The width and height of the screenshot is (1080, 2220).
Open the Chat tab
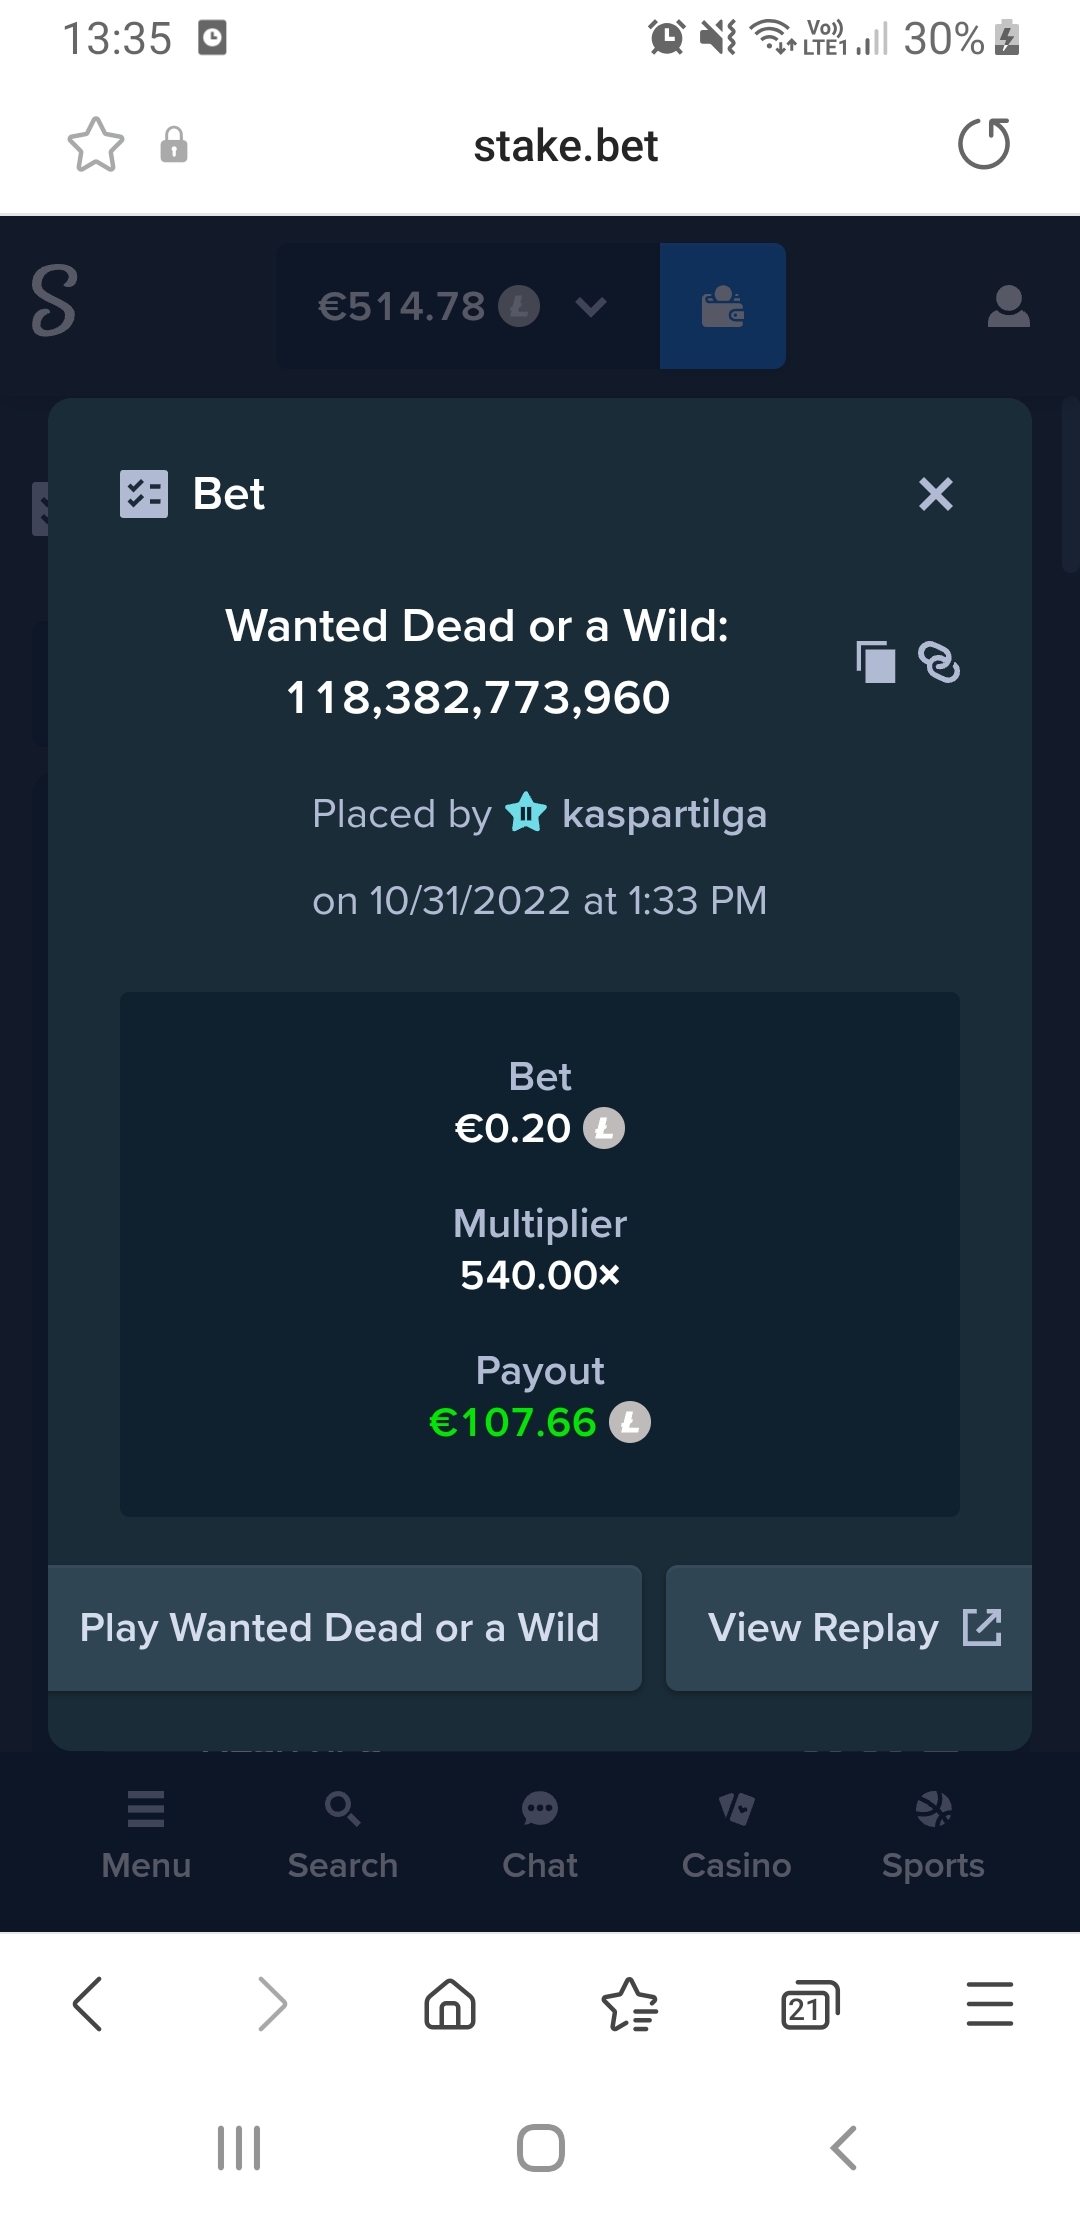(x=540, y=1836)
